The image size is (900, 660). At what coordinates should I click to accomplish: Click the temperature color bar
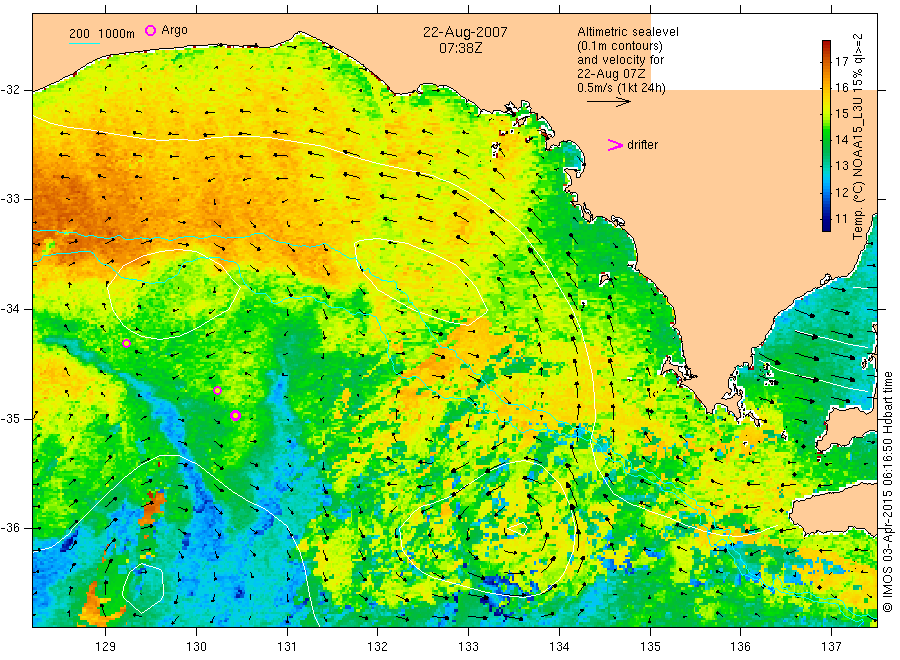click(827, 136)
